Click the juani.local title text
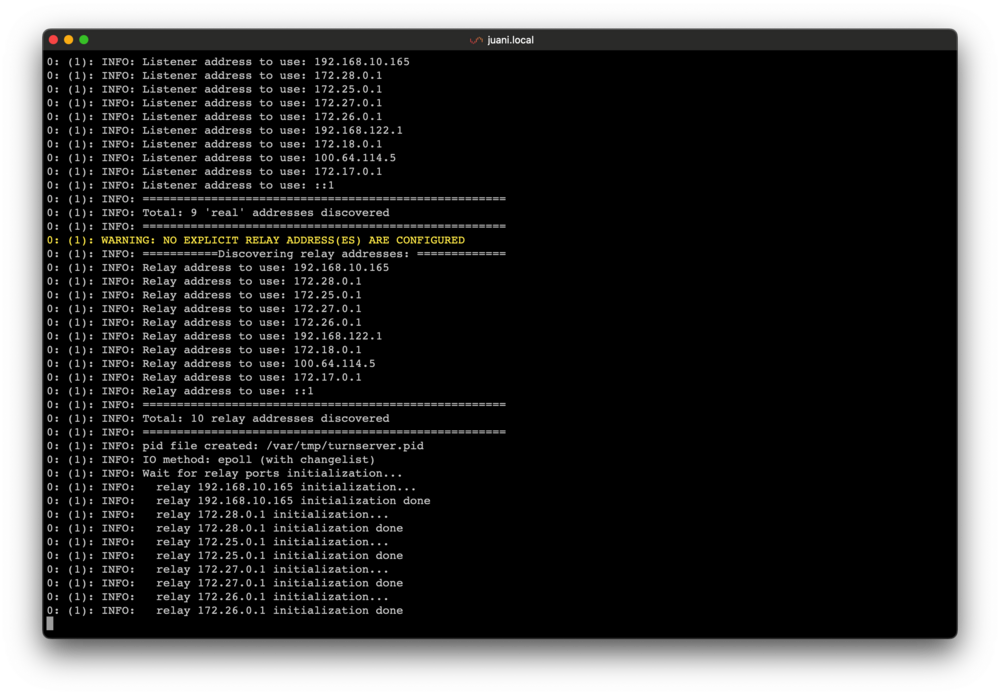The width and height of the screenshot is (1000, 695). click(510, 40)
